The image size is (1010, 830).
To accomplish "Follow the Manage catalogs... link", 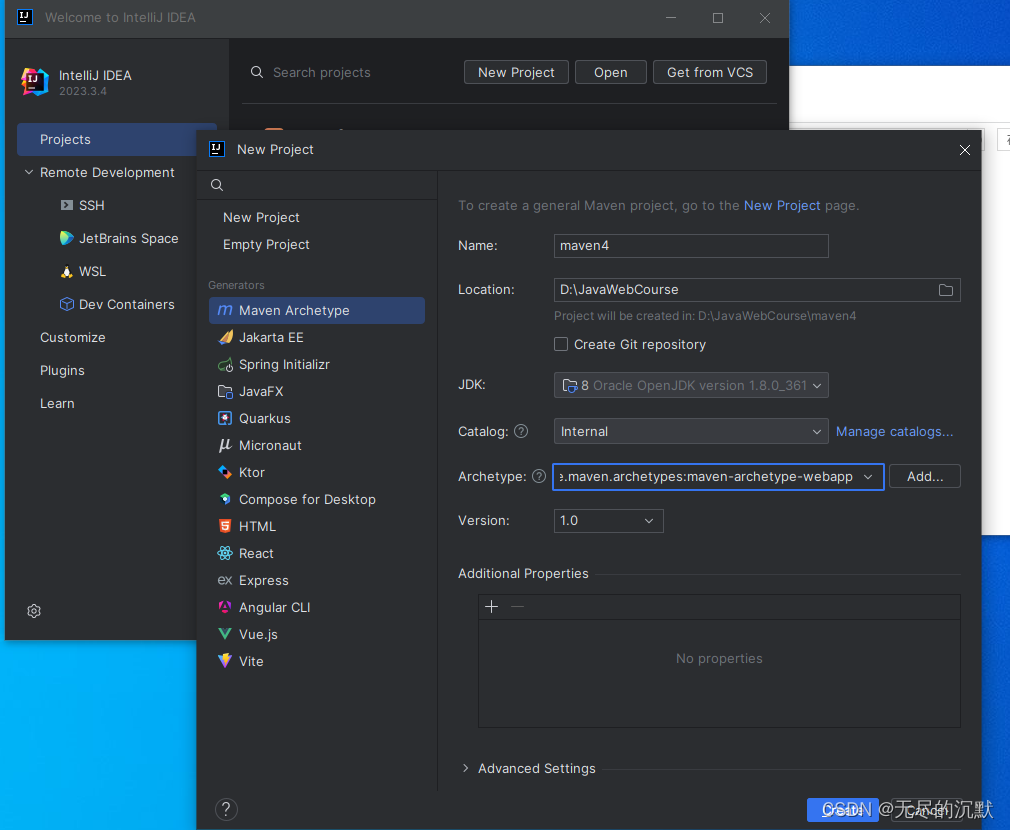I will pos(894,431).
